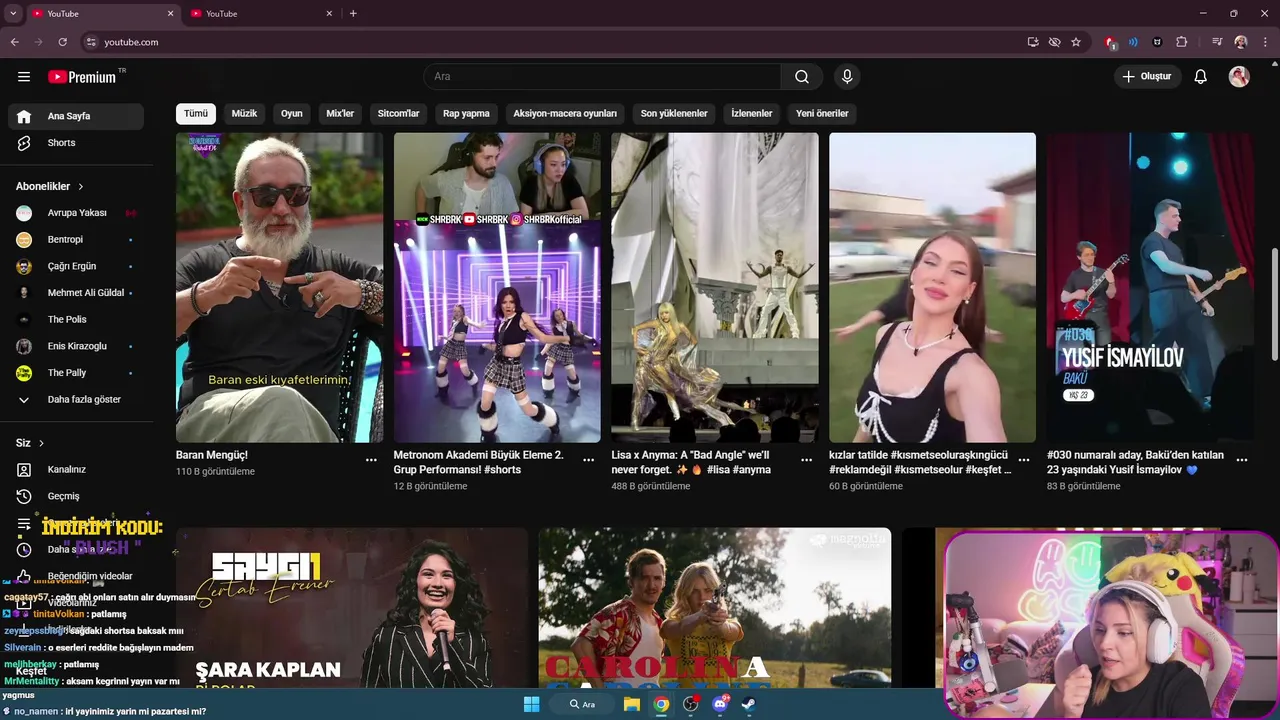This screenshot has width=1280, height=720.
Task: Open the YouTube hamburger guide menu
Action: (x=24, y=77)
